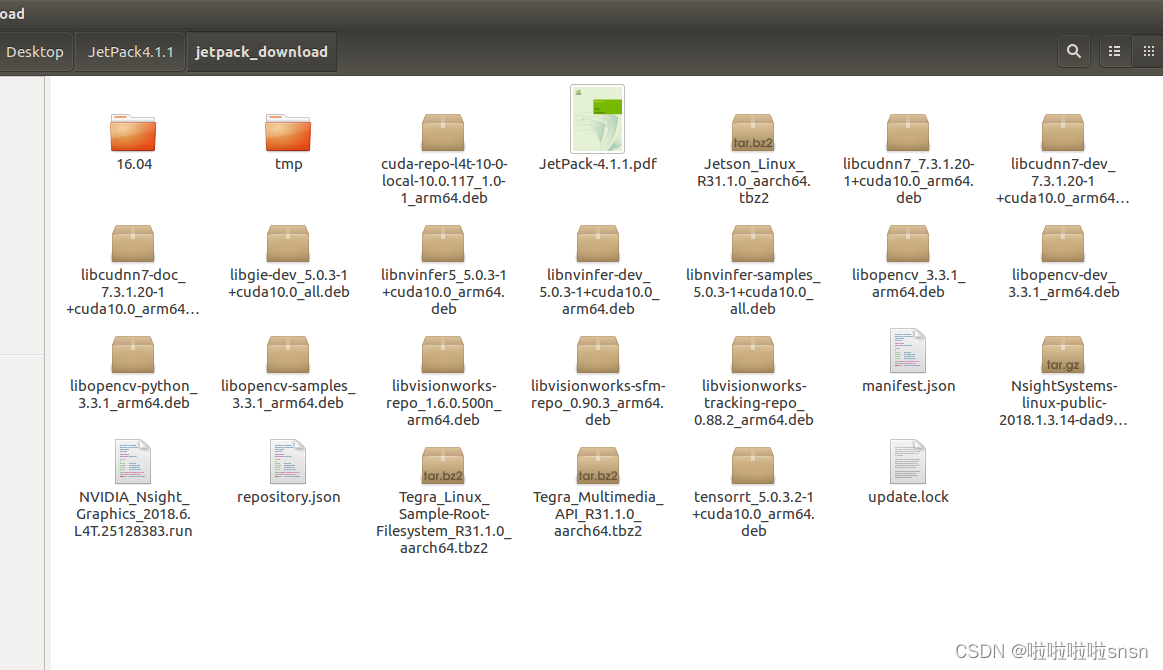Select the libvisionworks-sfm-repo package icon
This screenshot has width=1163, height=670.
tap(598, 355)
